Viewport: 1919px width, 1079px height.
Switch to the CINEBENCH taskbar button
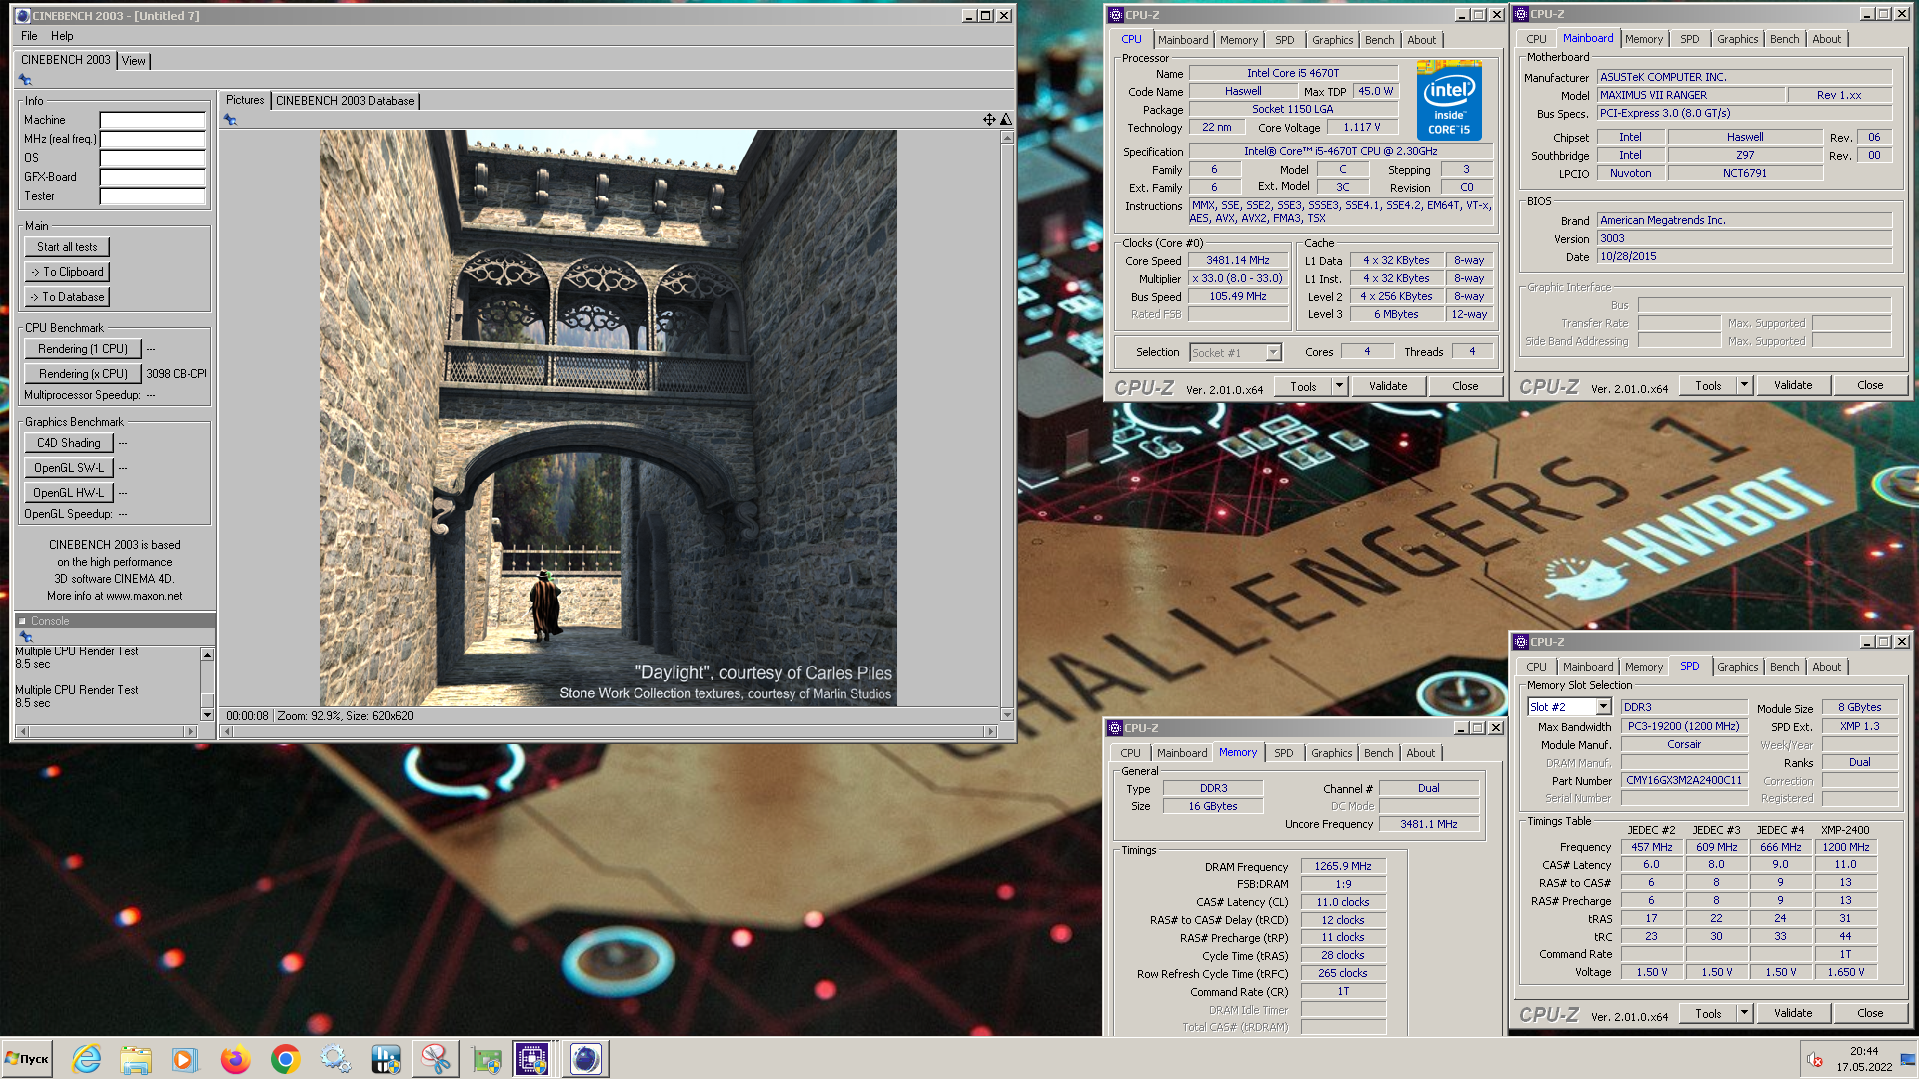tap(586, 1059)
